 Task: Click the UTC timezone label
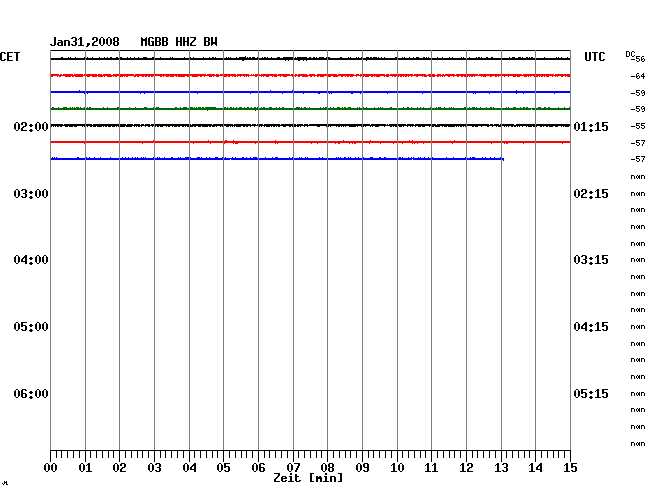(x=594, y=57)
